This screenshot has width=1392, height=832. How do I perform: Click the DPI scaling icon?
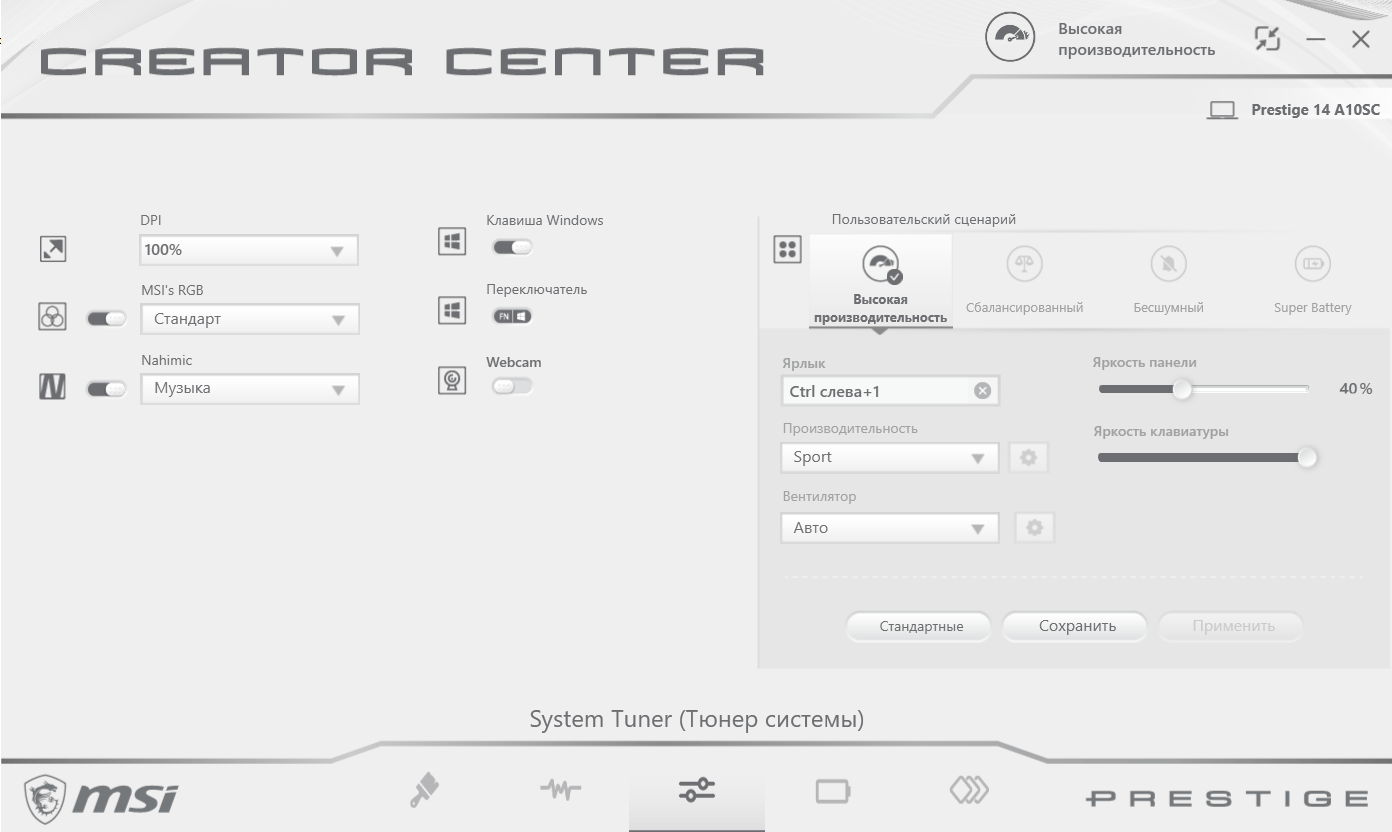point(52,249)
